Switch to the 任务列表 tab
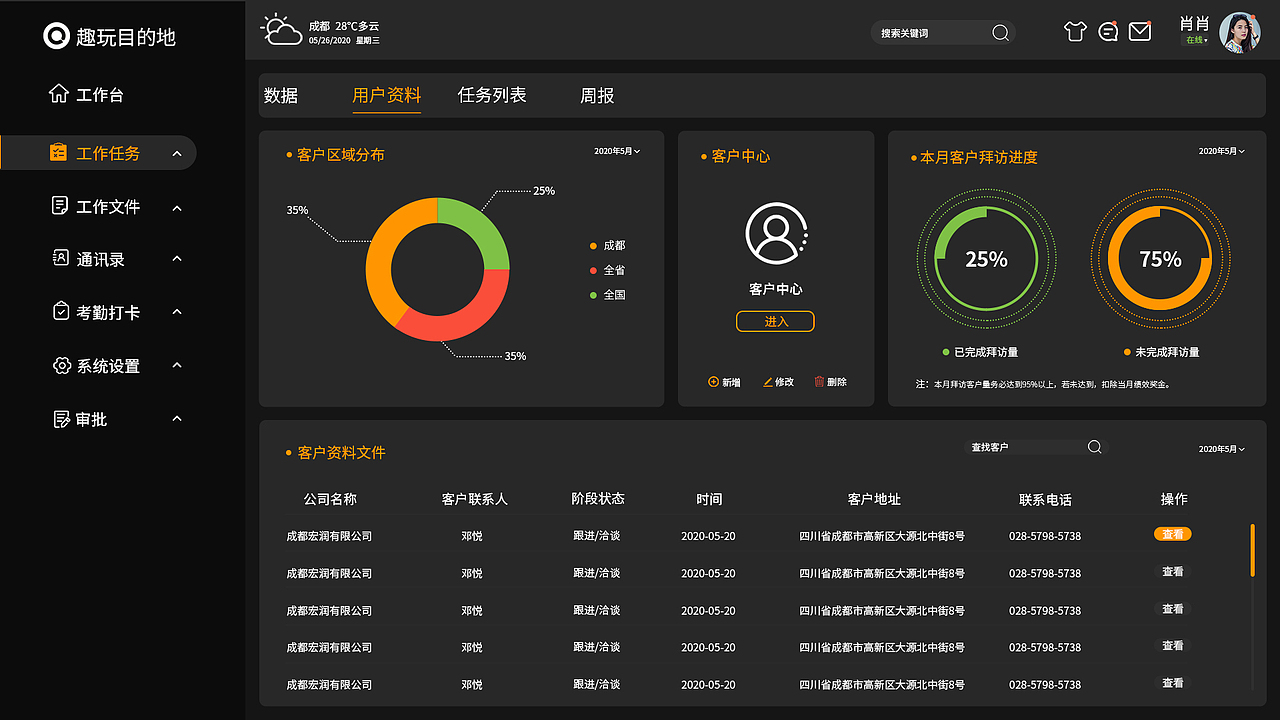1280x720 pixels. tap(492, 96)
